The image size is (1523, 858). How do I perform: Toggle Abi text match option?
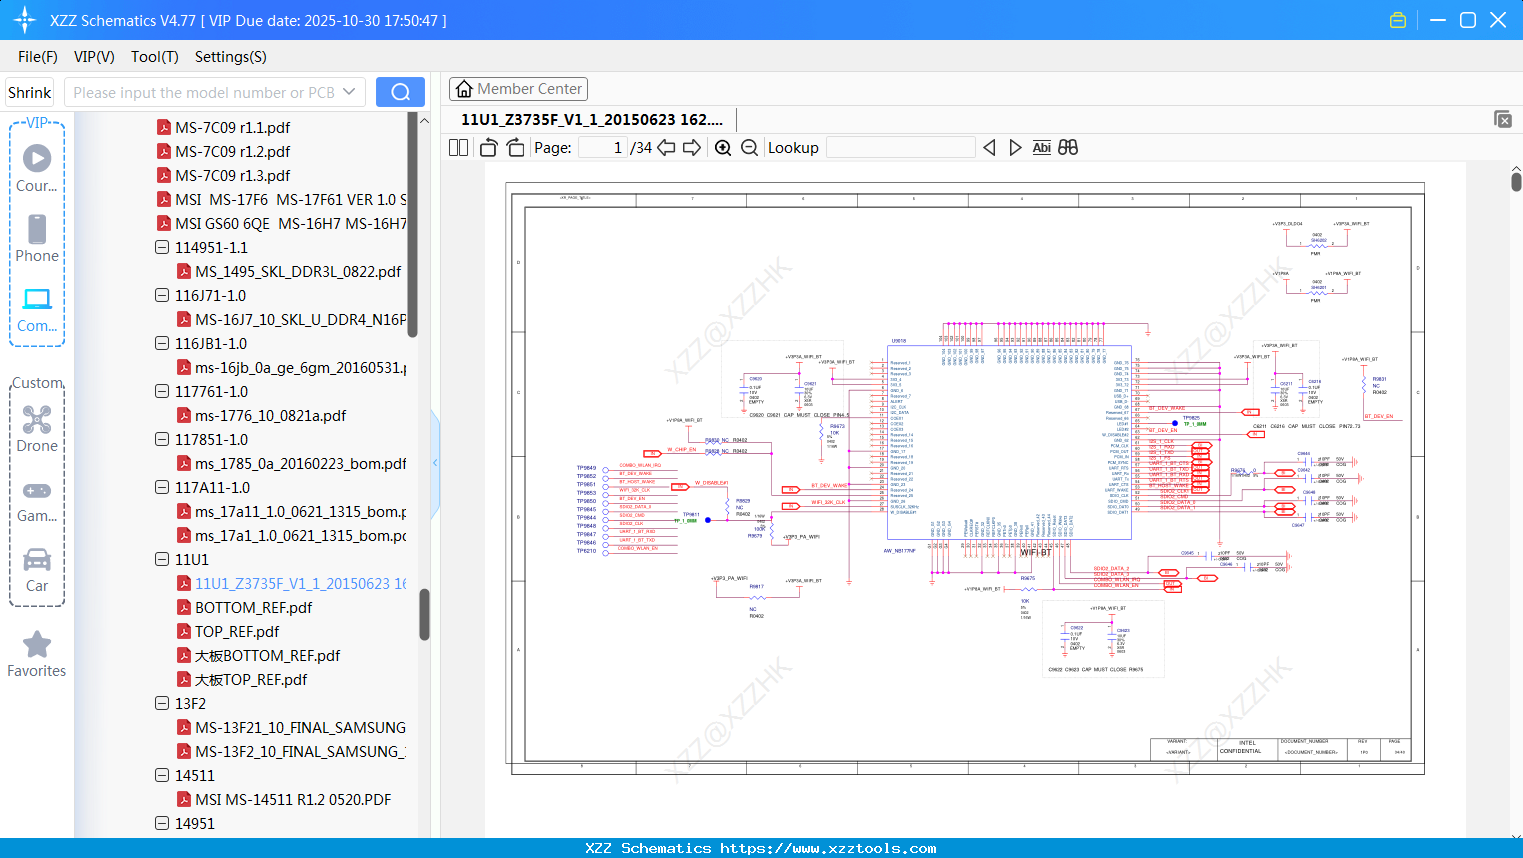(x=1041, y=148)
